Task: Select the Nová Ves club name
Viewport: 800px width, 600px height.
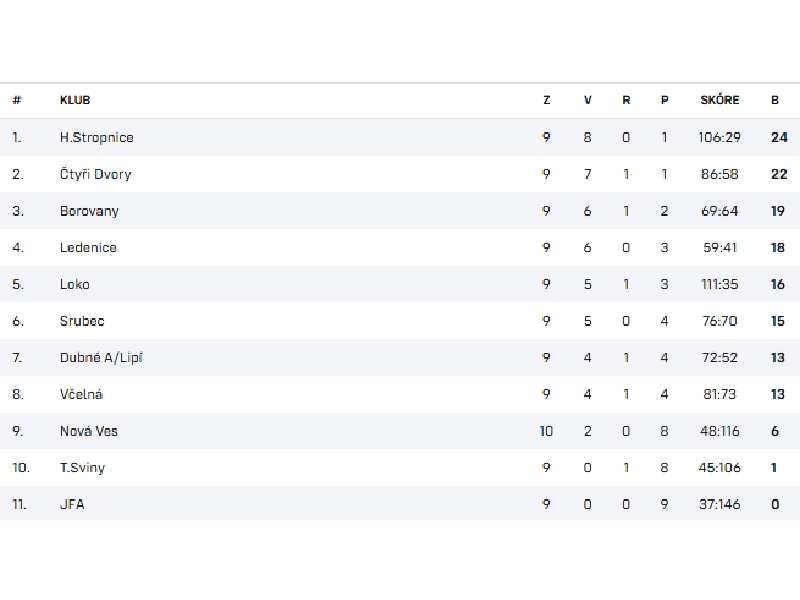Action: (x=89, y=431)
